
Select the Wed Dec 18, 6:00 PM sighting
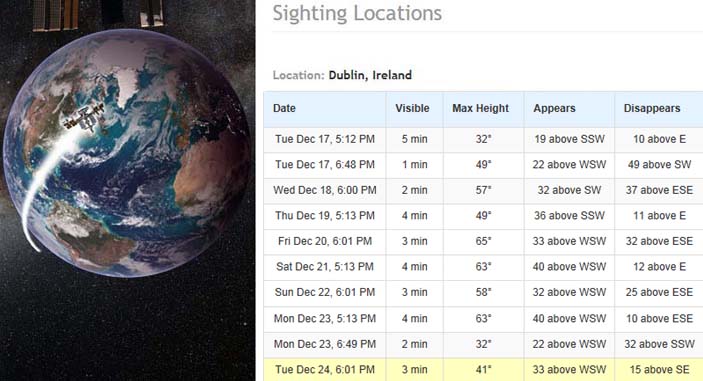pos(483,190)
